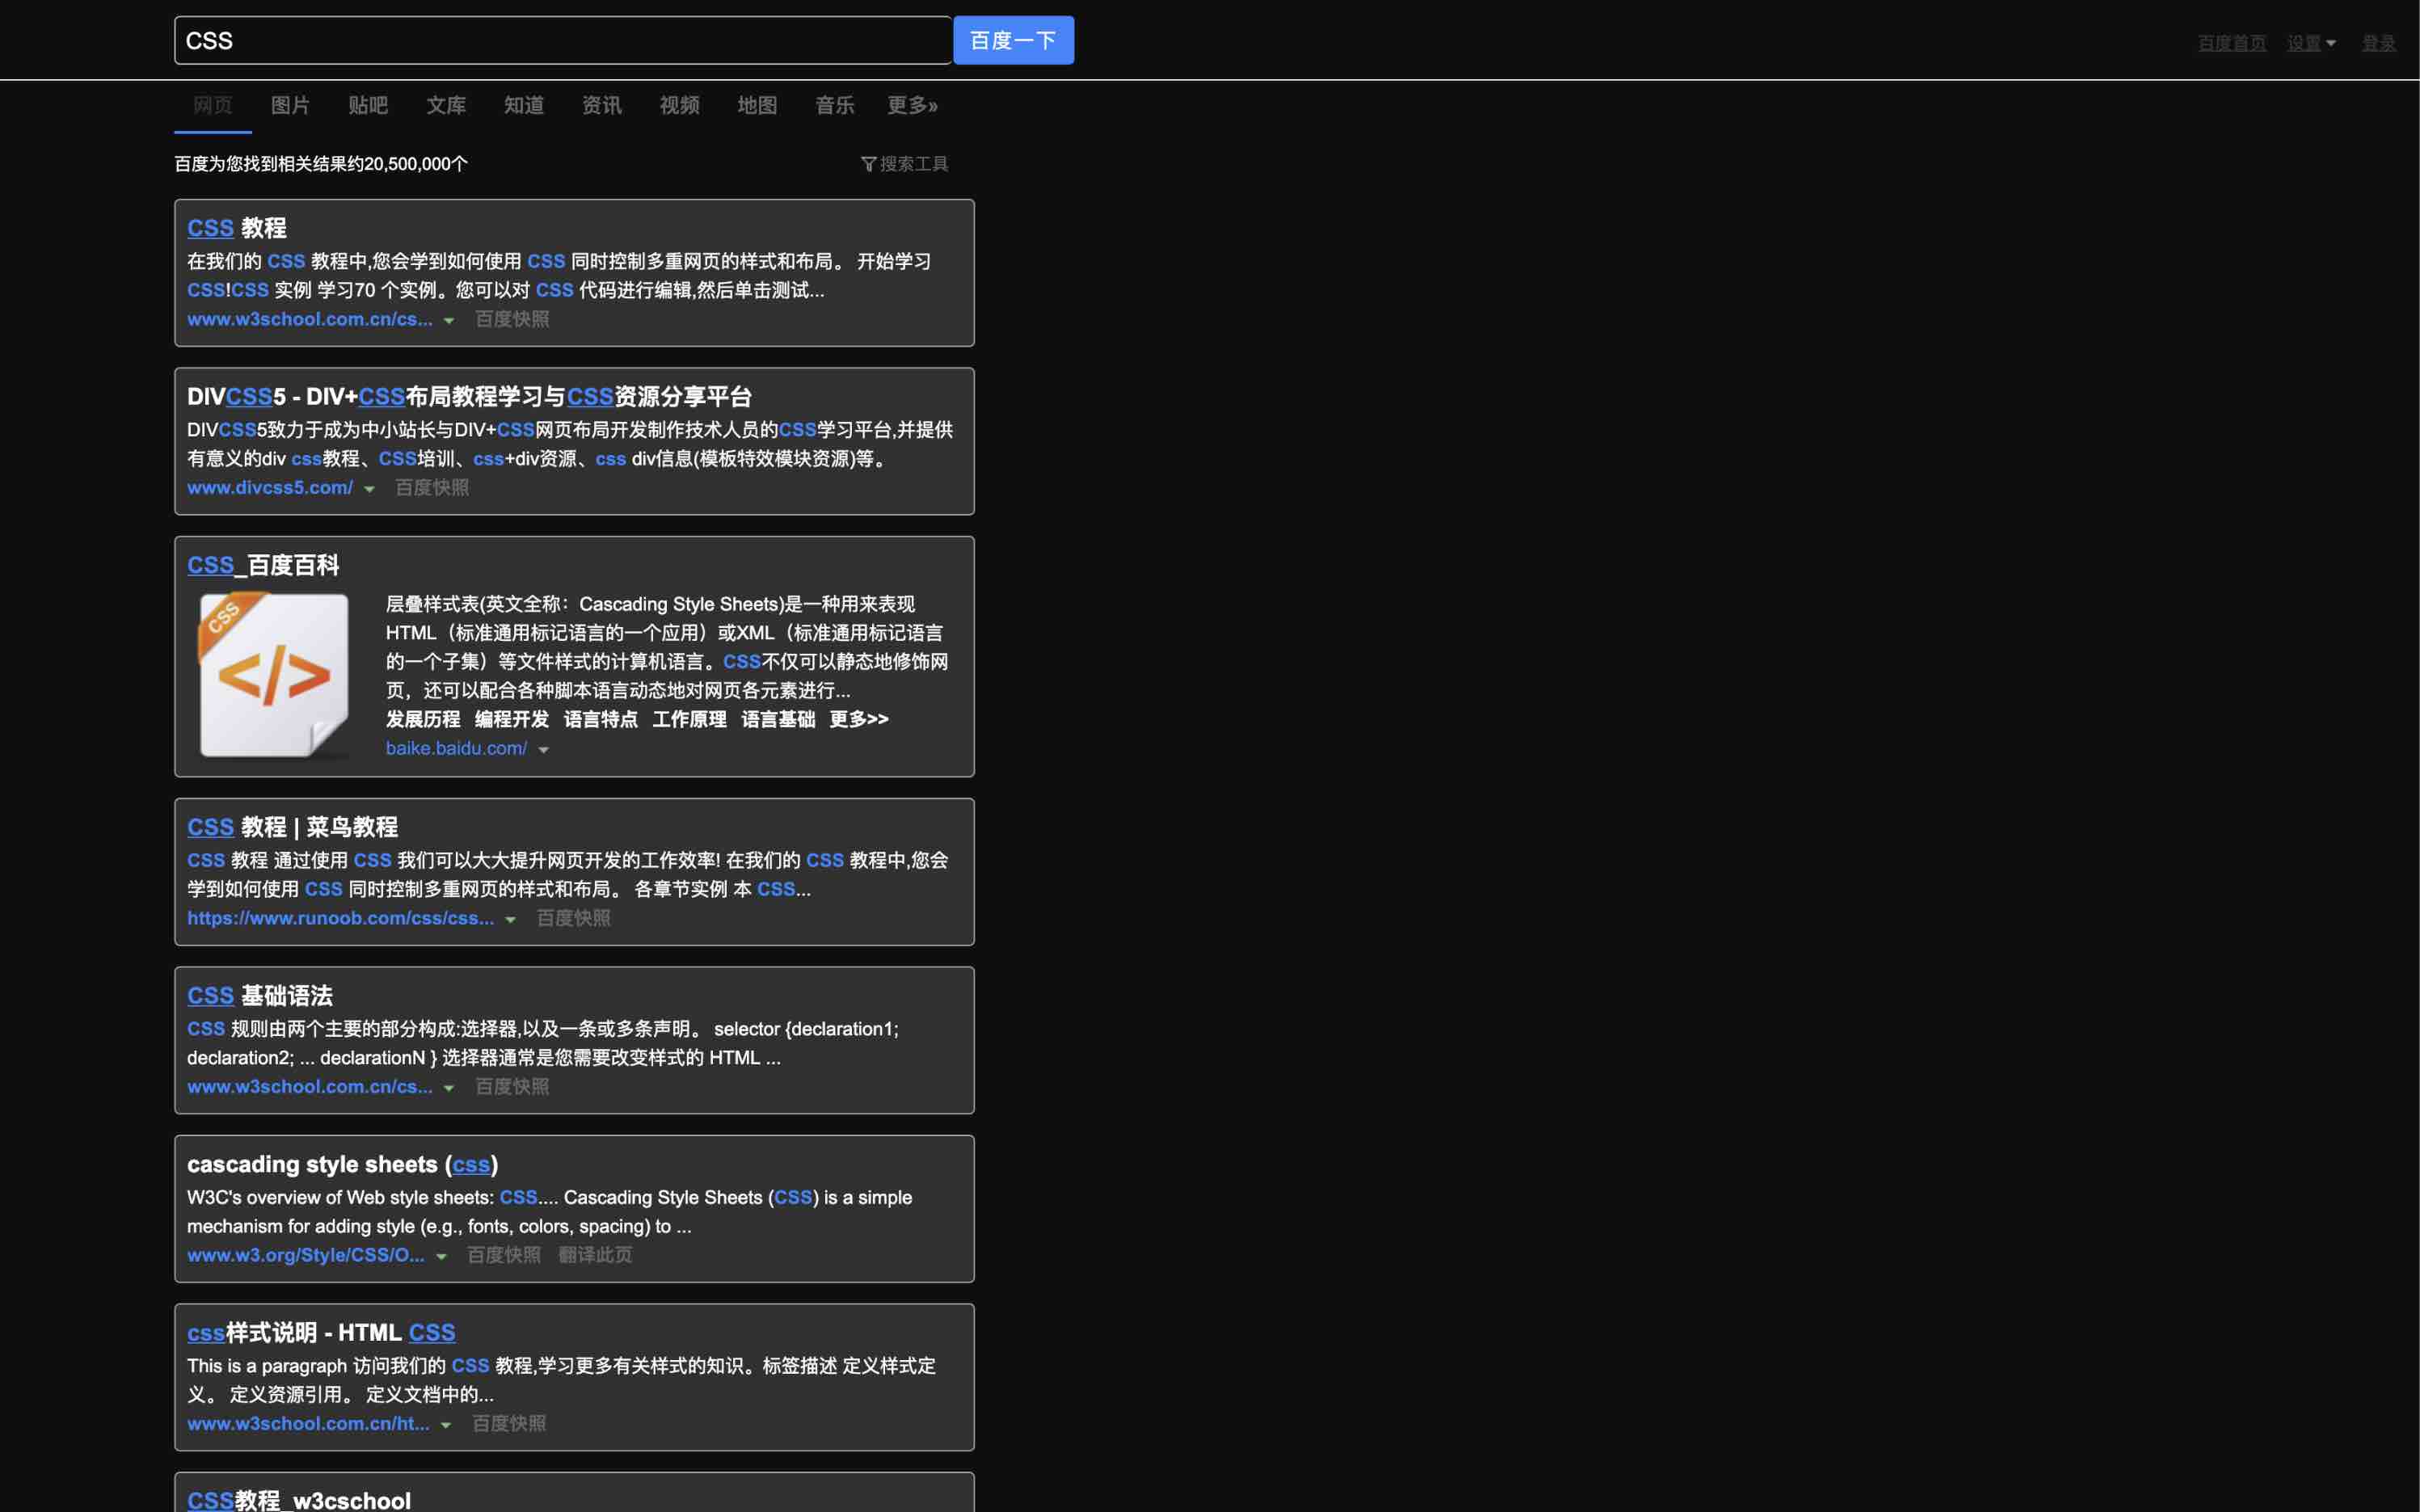
Task: Expand arrow beside www.w3school.com.cn/ht... URL
Action: click(446, 1426)
